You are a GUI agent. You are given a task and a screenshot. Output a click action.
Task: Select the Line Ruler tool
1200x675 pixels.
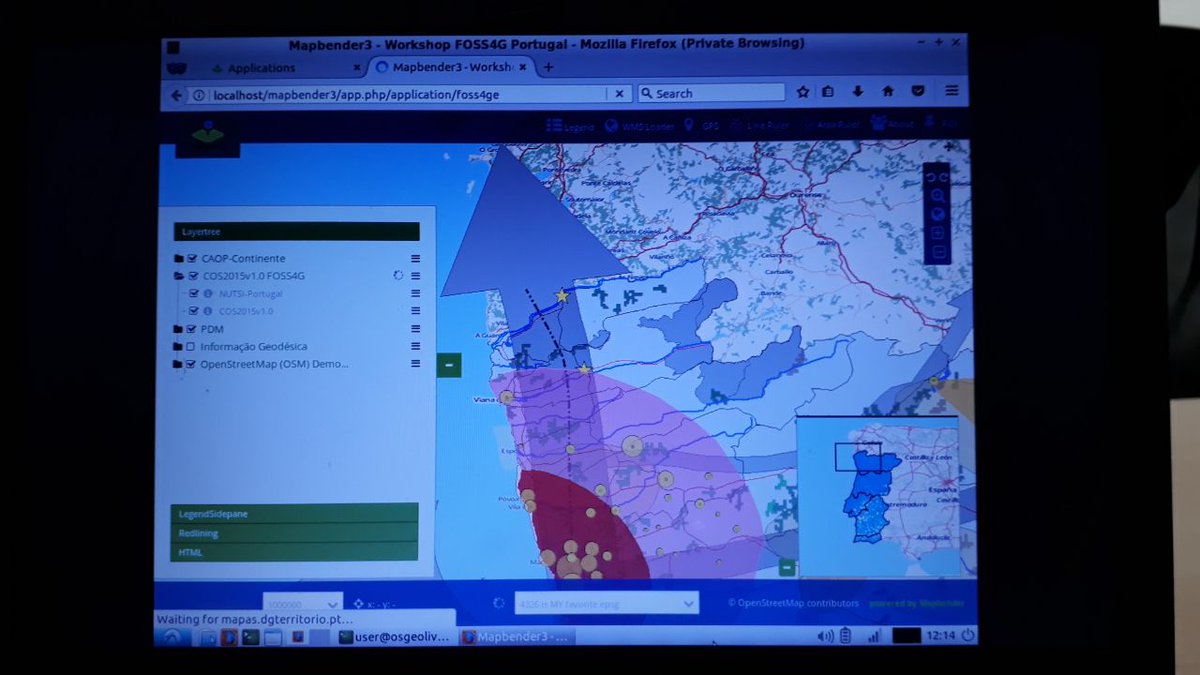761,126
